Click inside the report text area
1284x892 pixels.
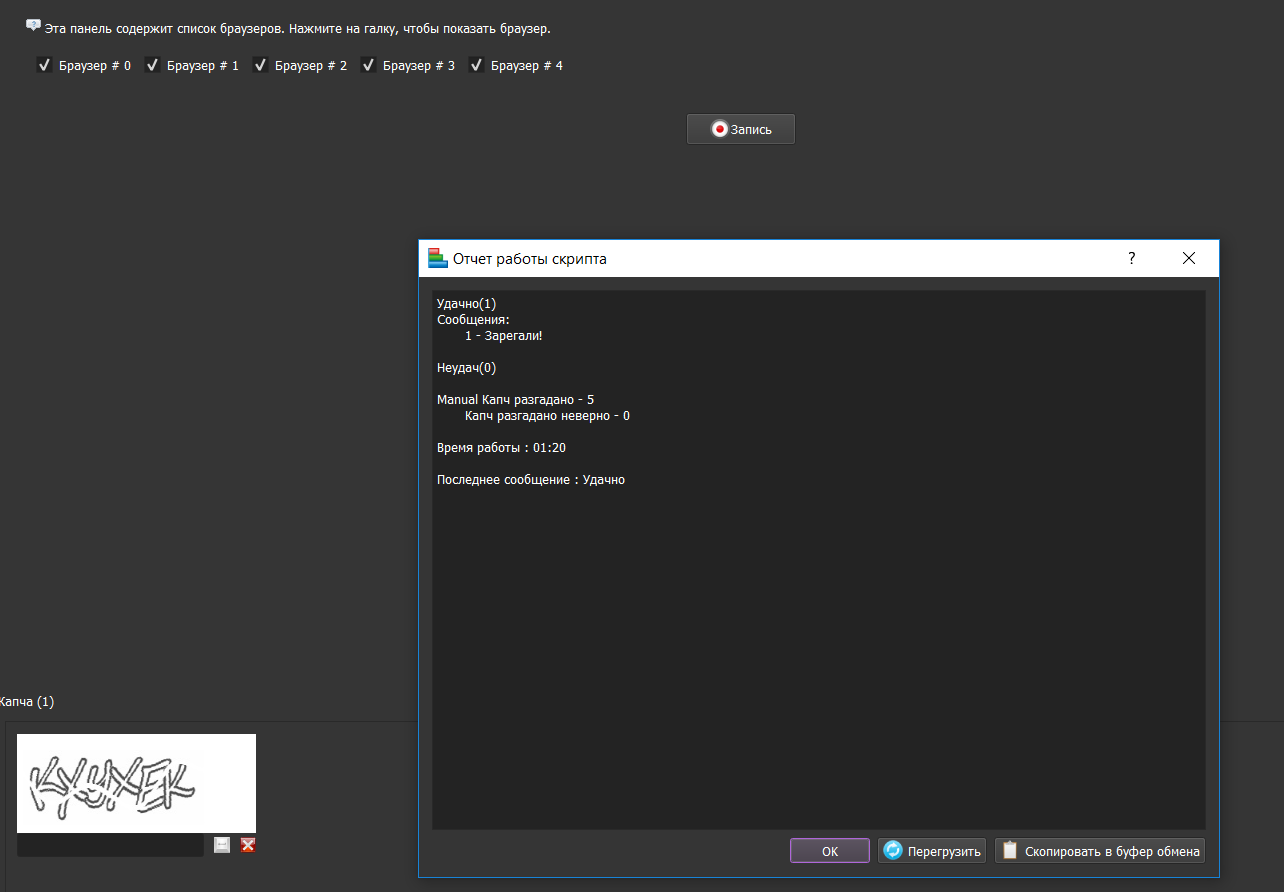click(817, 650)
